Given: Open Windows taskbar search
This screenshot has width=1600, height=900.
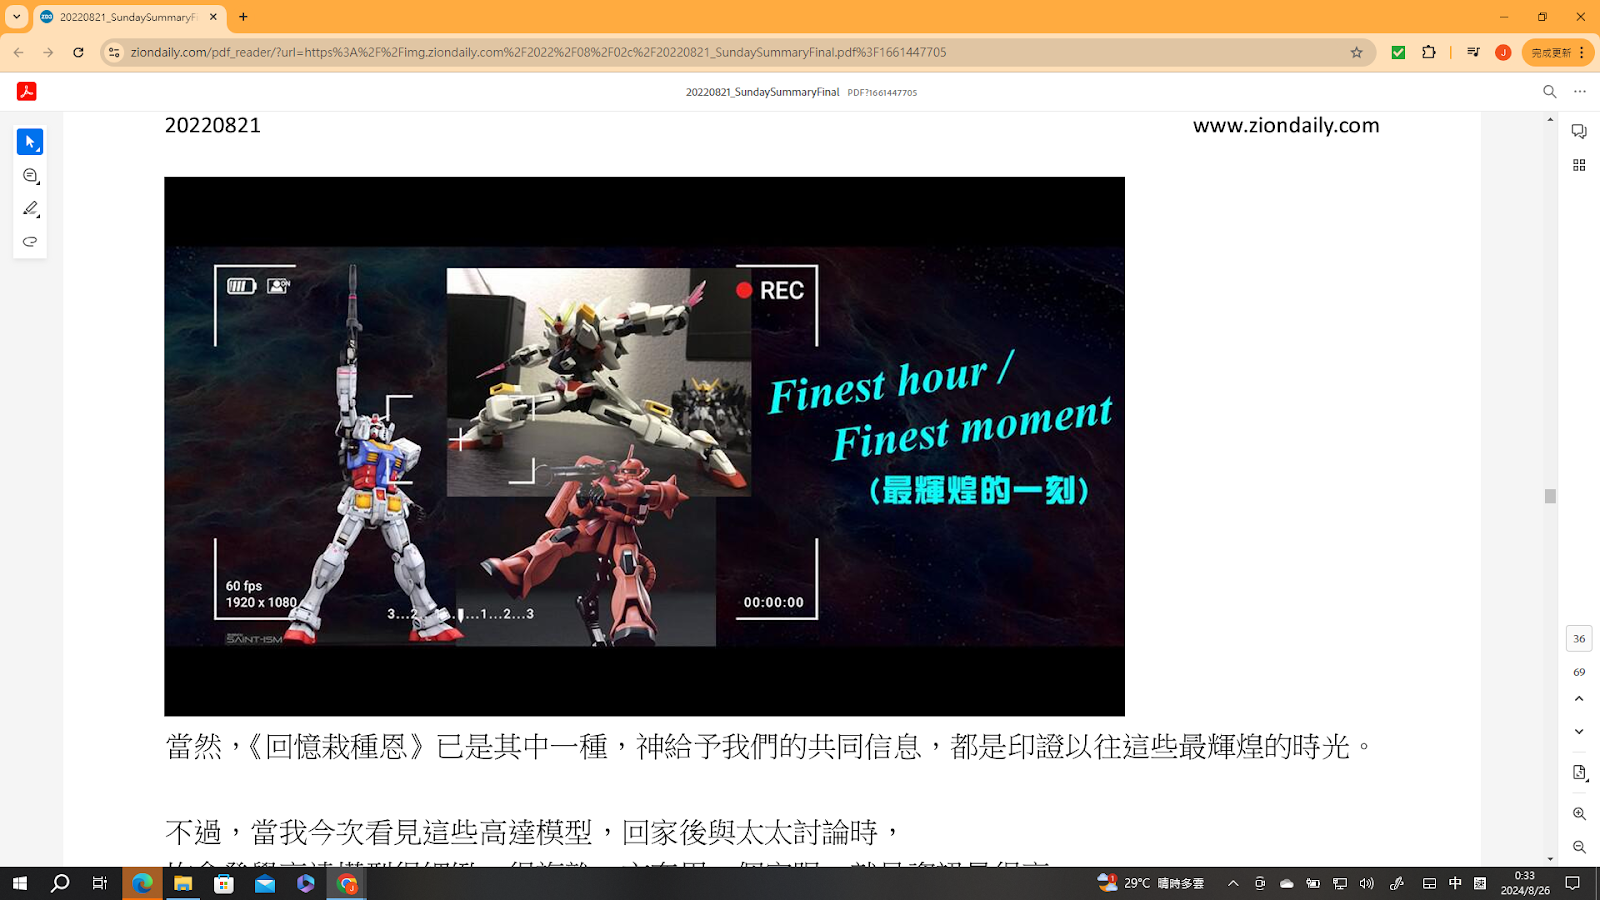Looking at the screenshot, I should point(60,883).
